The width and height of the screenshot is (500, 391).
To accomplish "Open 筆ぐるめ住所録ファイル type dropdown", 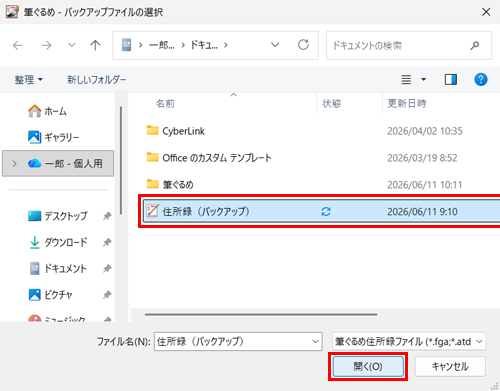I will pyautogui.click(x=409, y=341).
